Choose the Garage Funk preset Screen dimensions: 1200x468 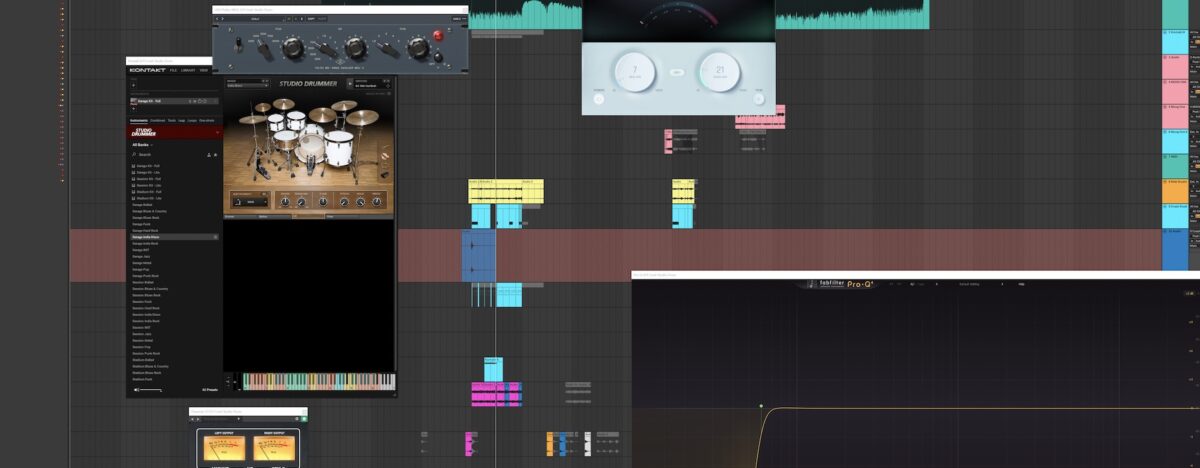click(143, 224)
